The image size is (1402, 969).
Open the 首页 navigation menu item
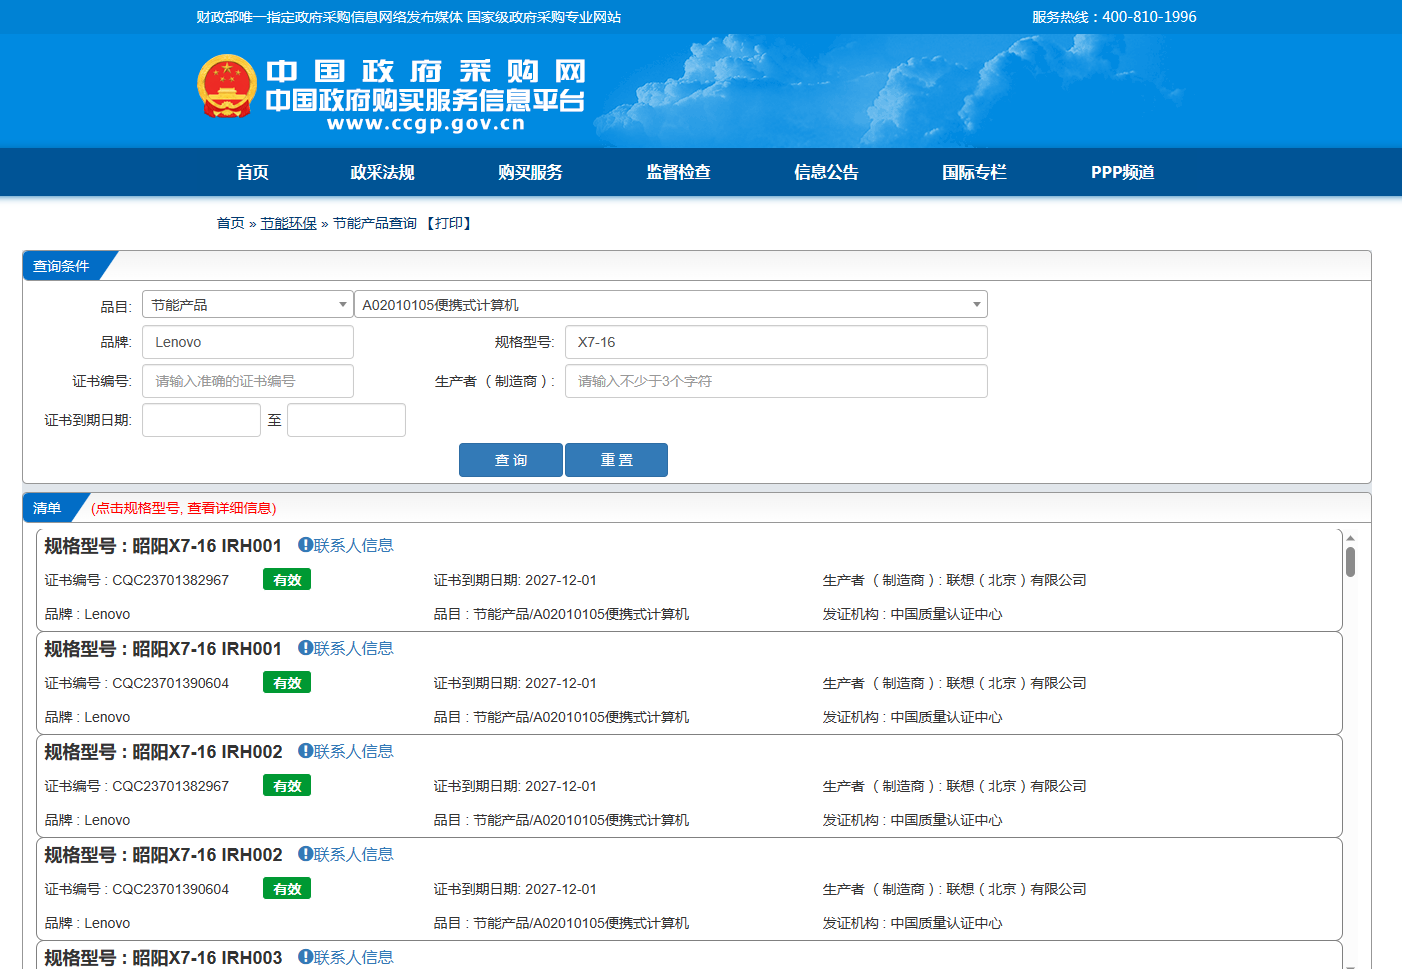(253, 172)
